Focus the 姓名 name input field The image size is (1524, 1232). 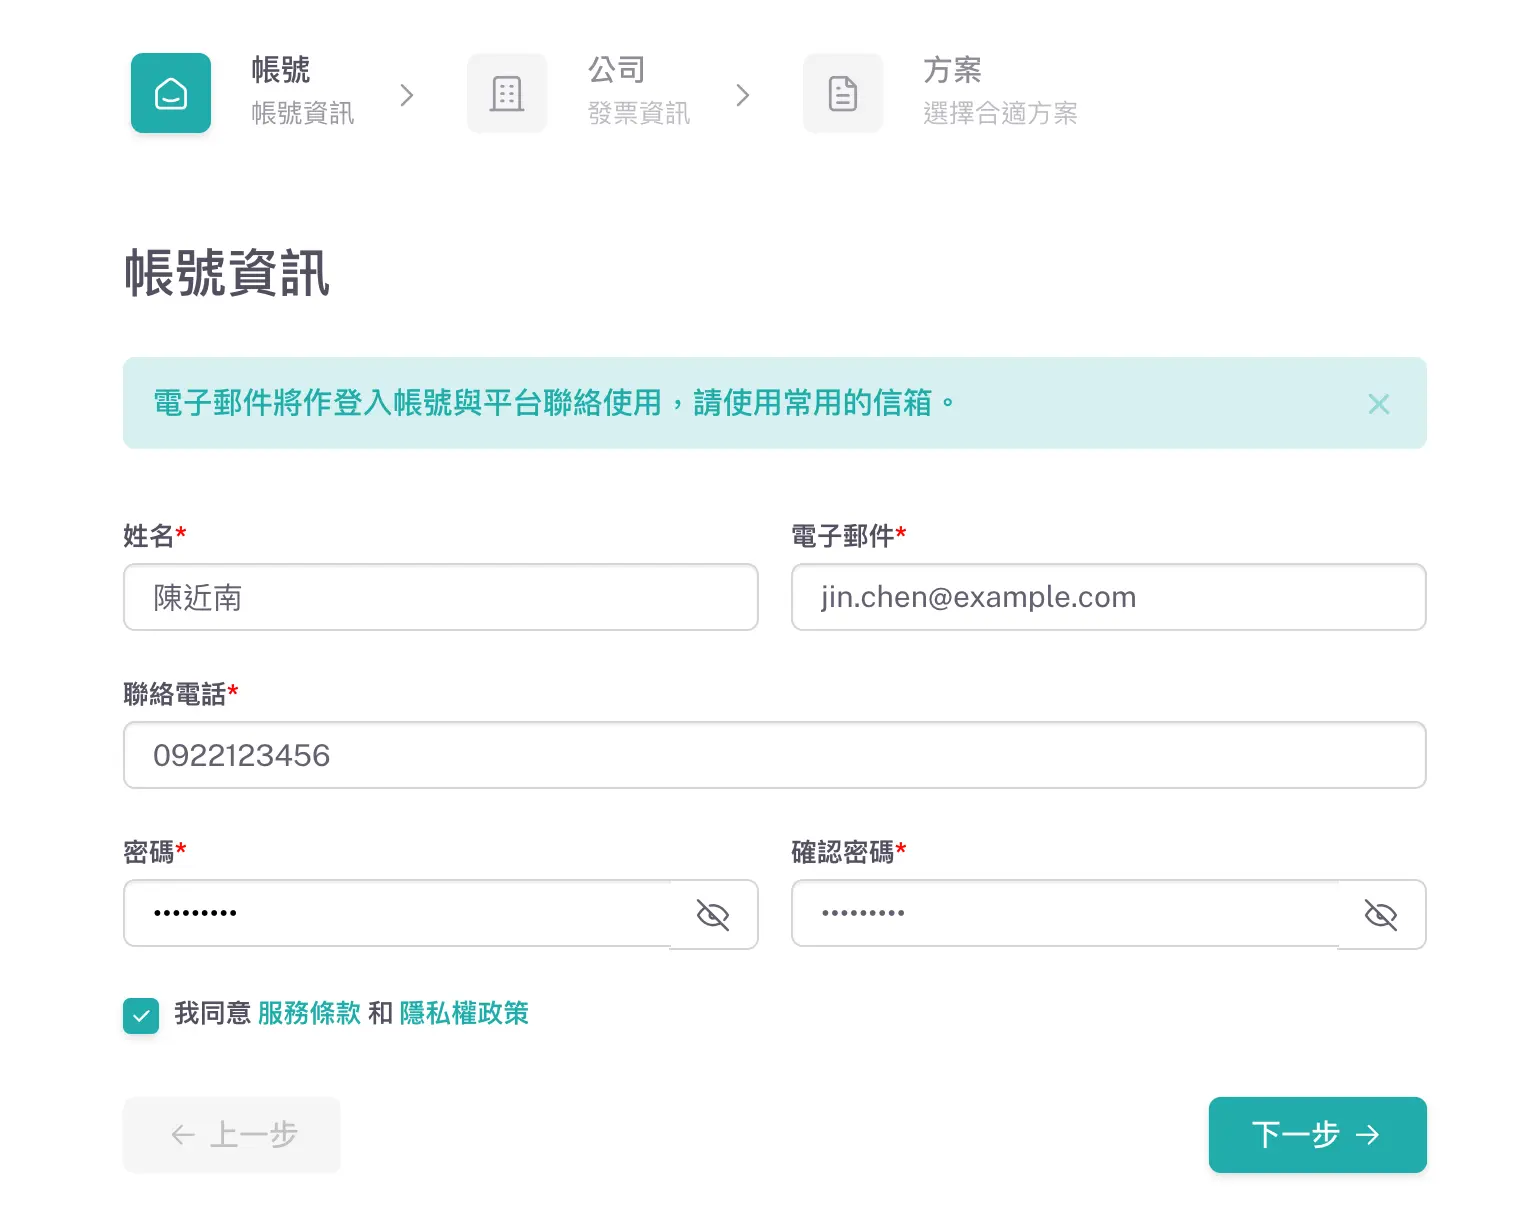pyautogui.click(x=440, y=598)
